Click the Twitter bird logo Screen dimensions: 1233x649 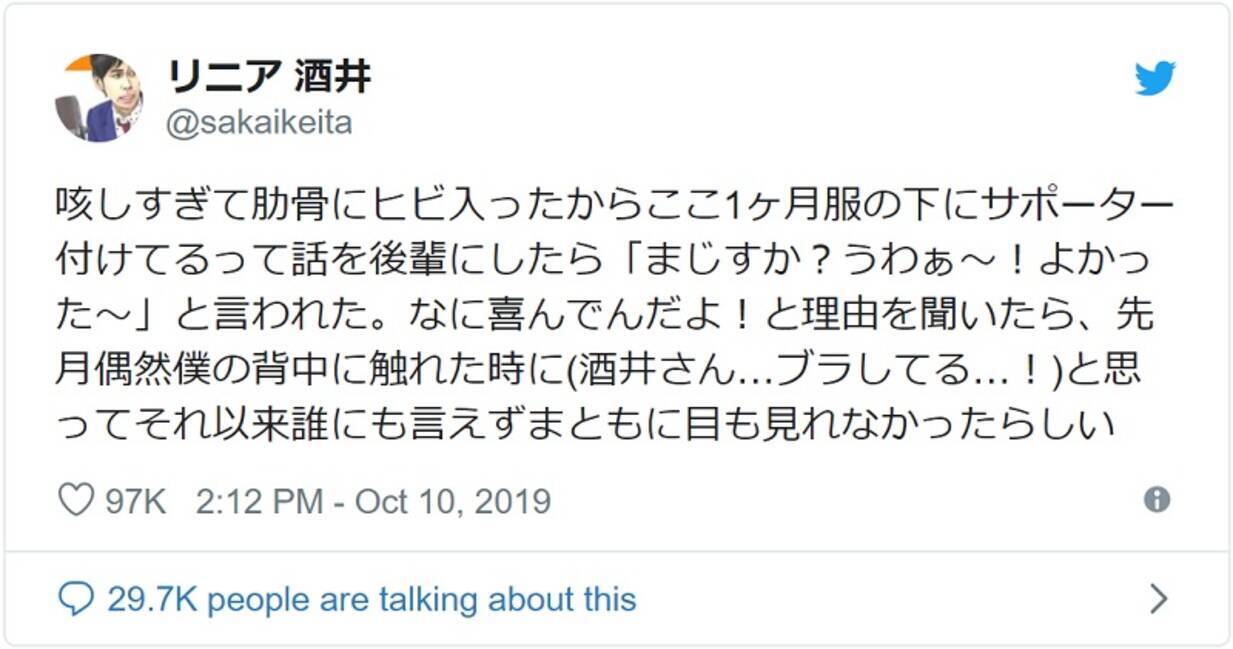click(1154, 79)
